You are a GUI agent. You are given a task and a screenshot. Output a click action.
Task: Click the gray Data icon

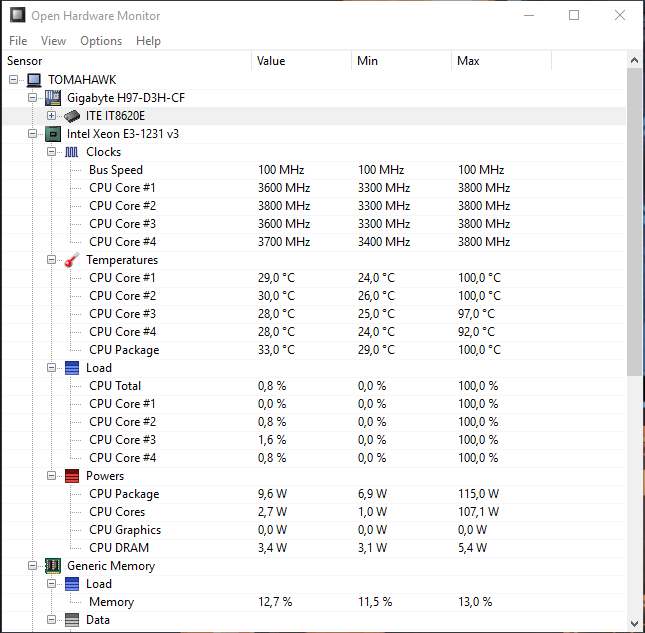pos(72,620)
